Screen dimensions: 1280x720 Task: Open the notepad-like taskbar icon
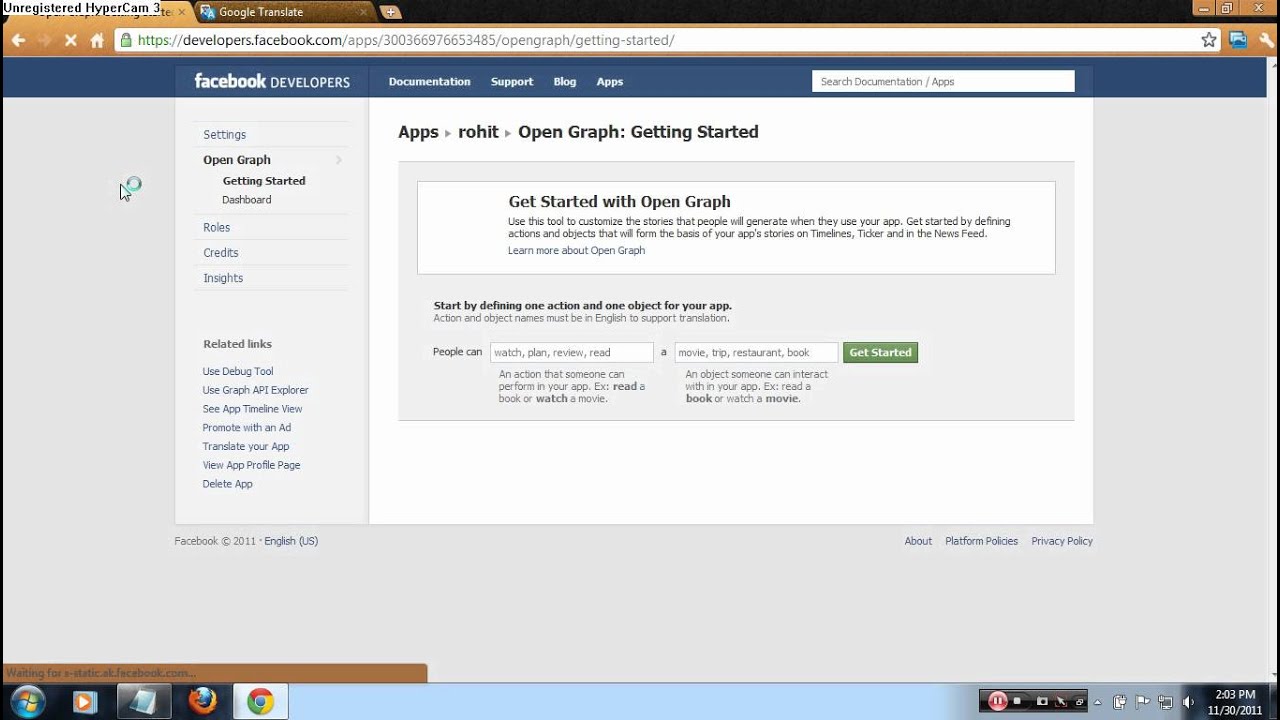pyautogui.click(x=143, y=702)
